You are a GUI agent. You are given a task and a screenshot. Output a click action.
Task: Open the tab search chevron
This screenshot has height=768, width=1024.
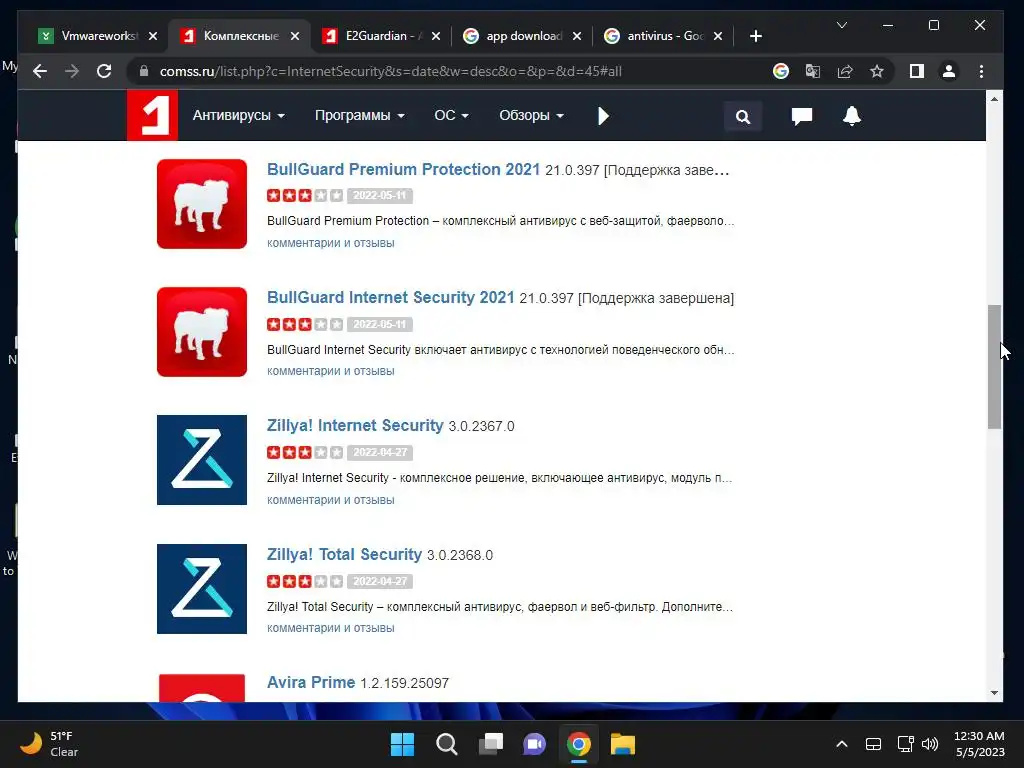pos(842,25)
